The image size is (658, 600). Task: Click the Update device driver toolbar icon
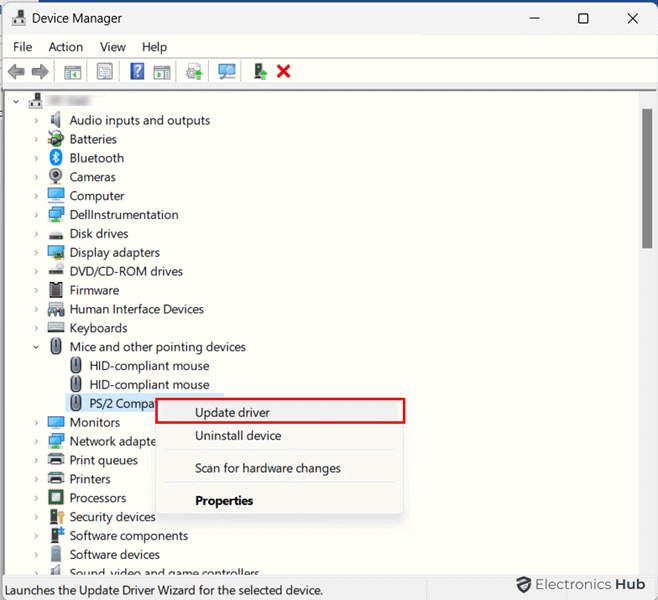[194, 72]
